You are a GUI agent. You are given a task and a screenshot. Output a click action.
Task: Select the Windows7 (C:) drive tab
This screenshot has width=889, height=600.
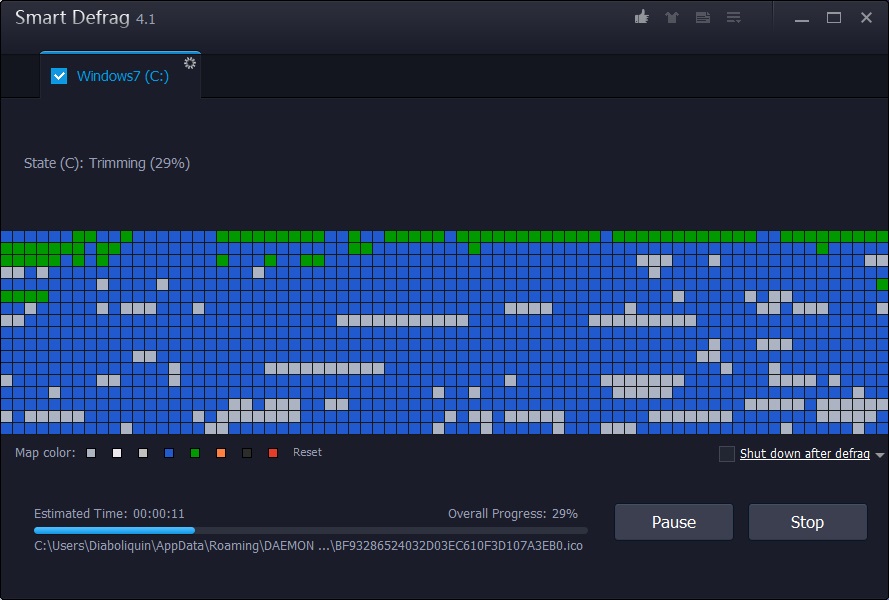(x=122, y=76)
